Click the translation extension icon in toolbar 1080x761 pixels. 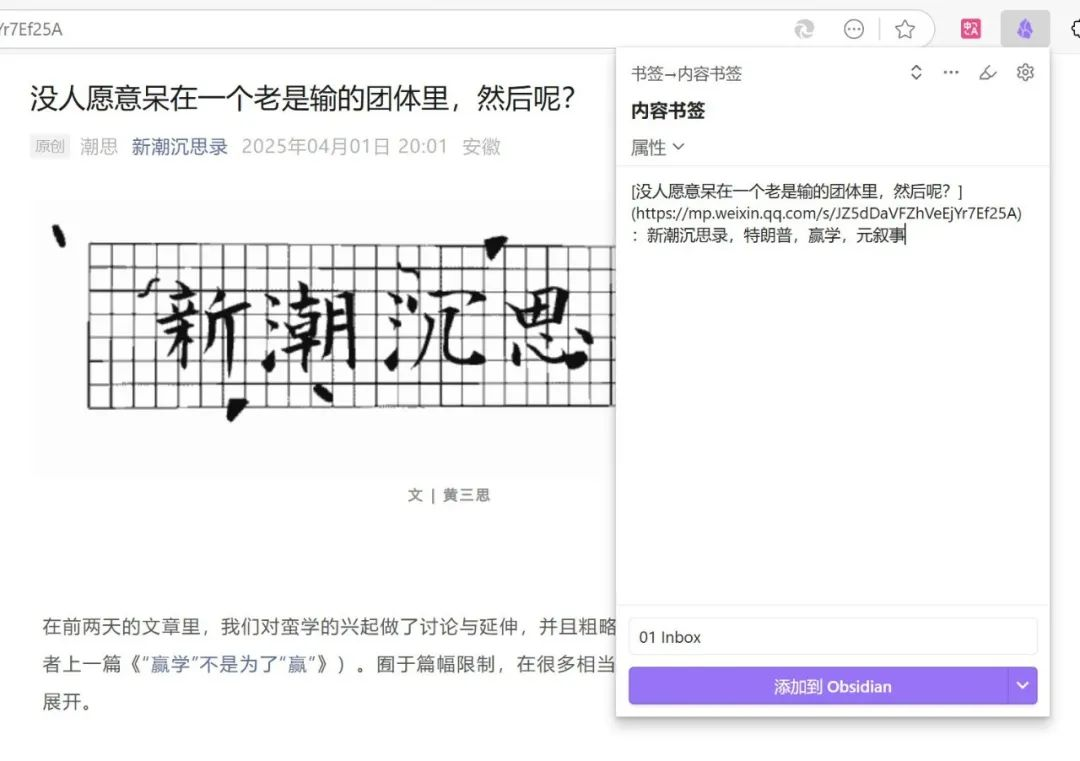click(x=970, y=29)
